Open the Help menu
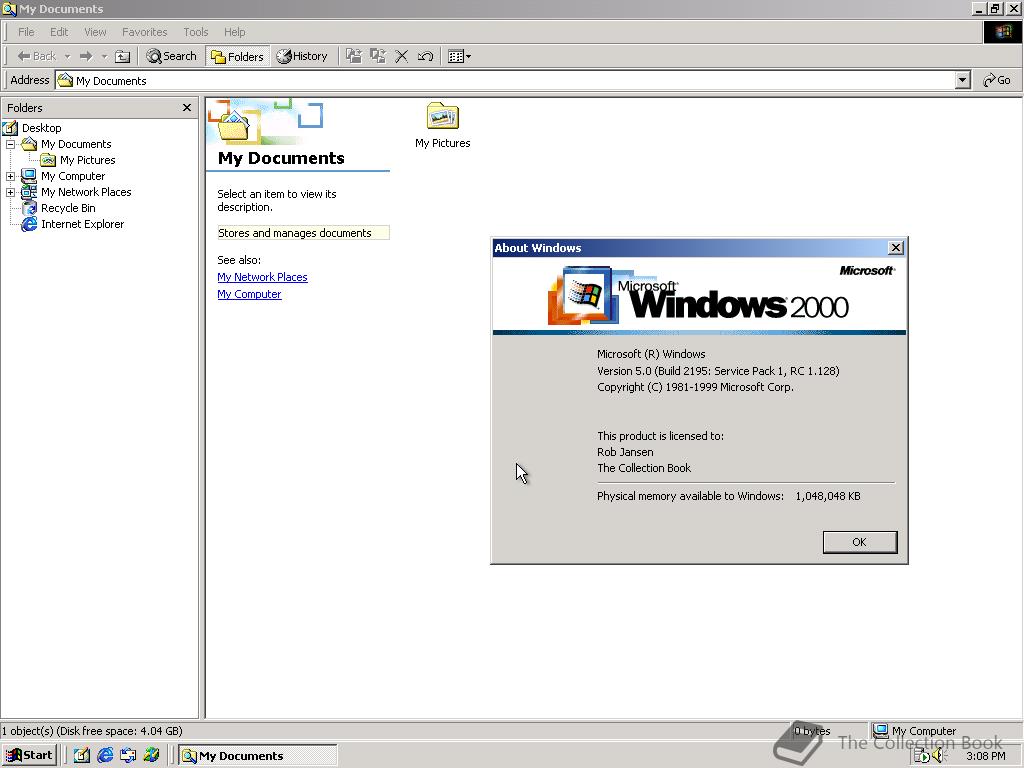Viewport: 1024px width, 768px height. coord(234,32)
